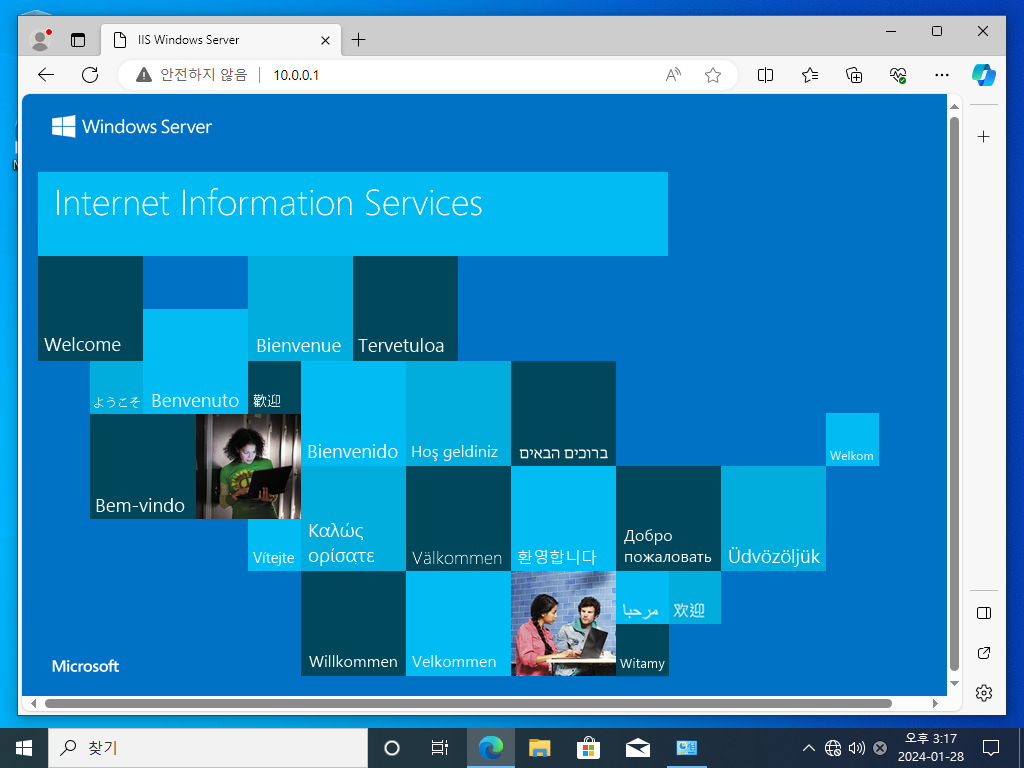Close the IIS Windows Server tab
The image size is (1024, 768).
325,40
